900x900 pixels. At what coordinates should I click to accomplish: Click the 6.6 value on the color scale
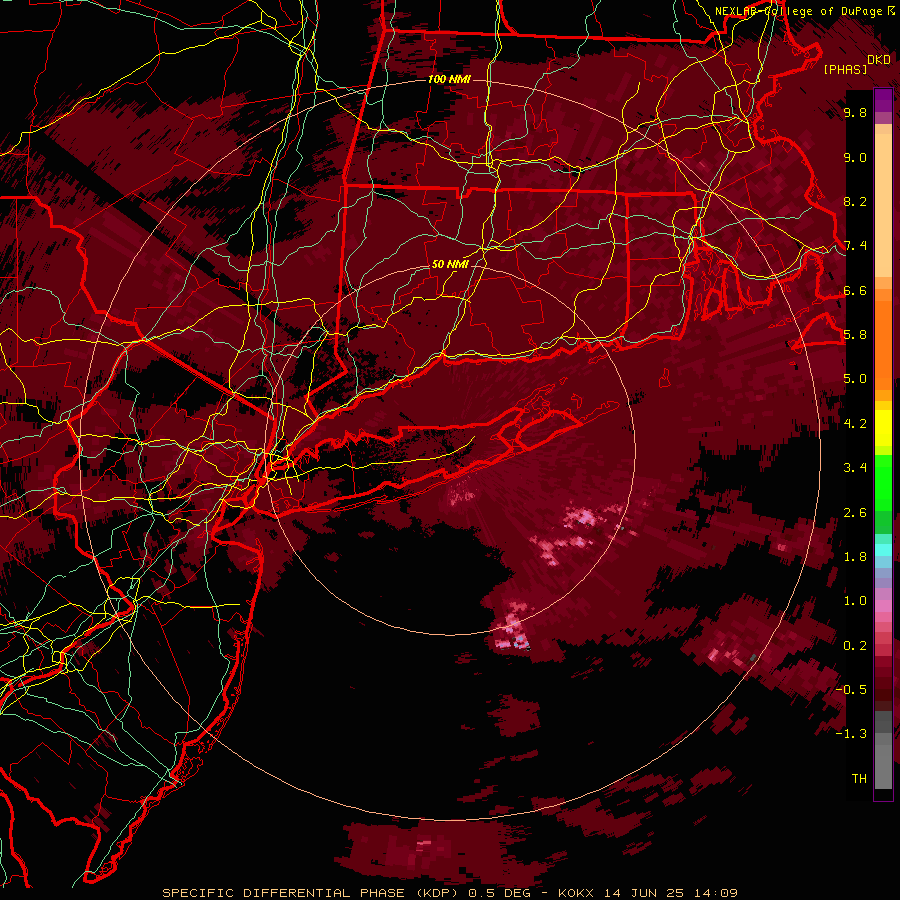(855, 290)
